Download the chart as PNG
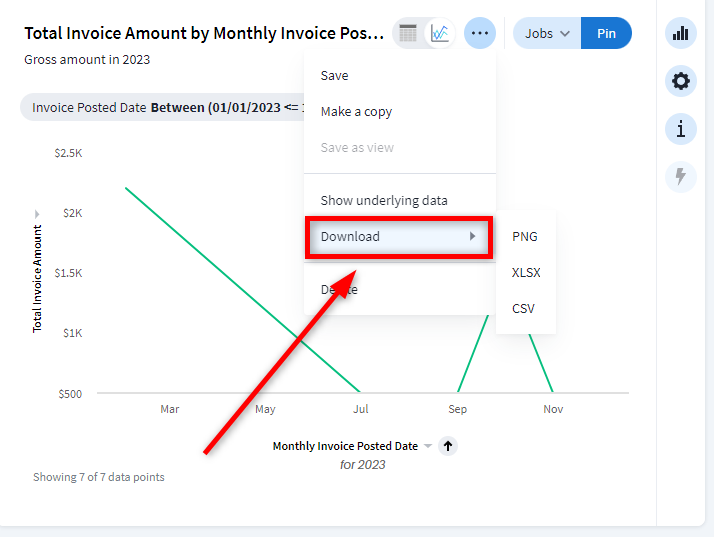 525,237
